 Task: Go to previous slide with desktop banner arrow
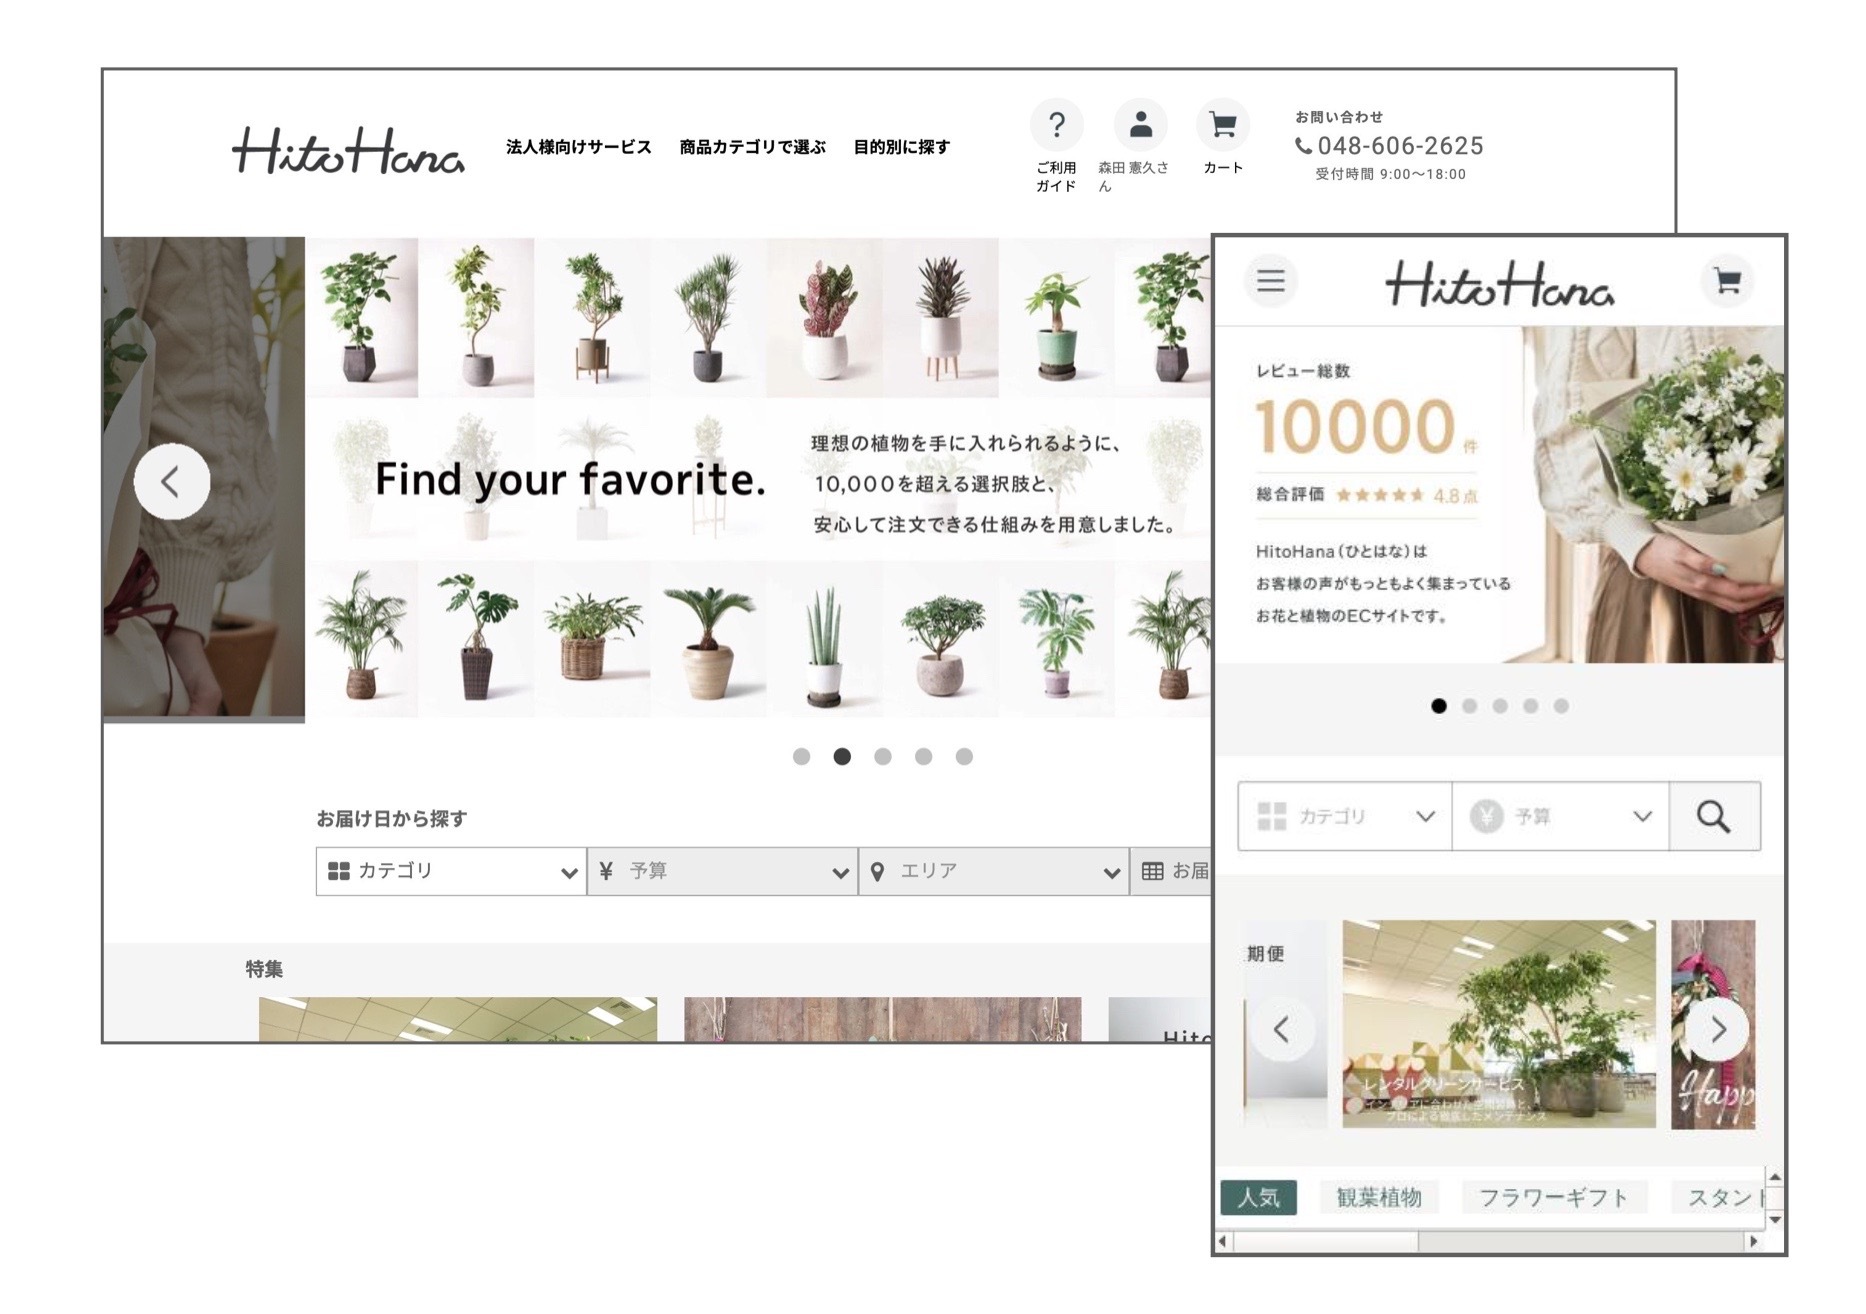click(x=172, y=482)
